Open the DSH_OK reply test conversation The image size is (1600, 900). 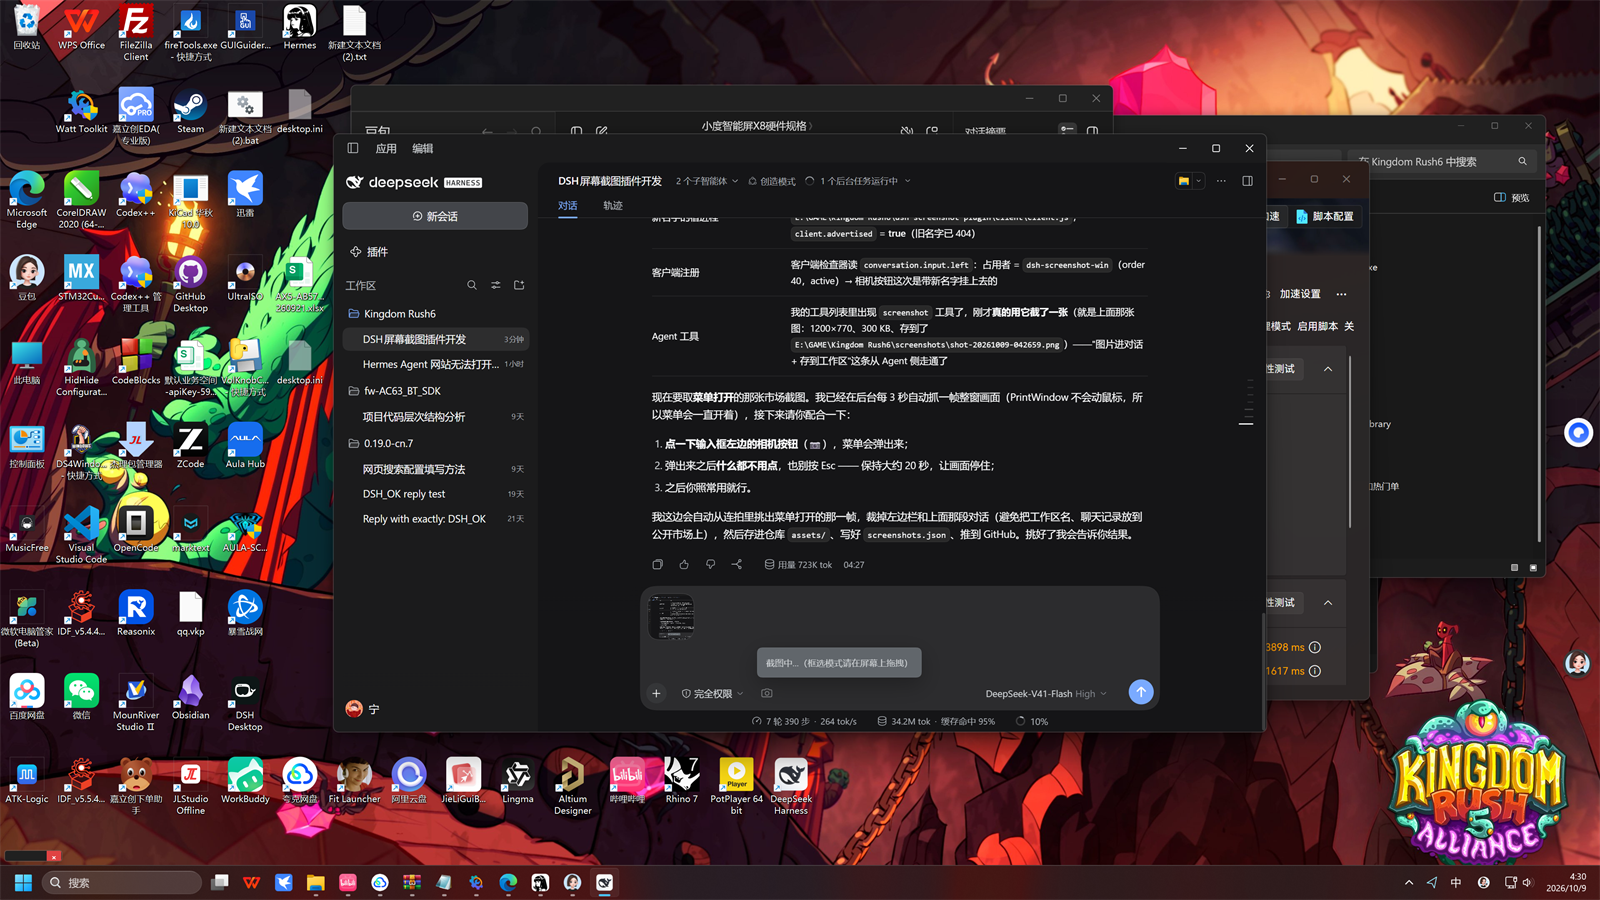coord(435,494)
